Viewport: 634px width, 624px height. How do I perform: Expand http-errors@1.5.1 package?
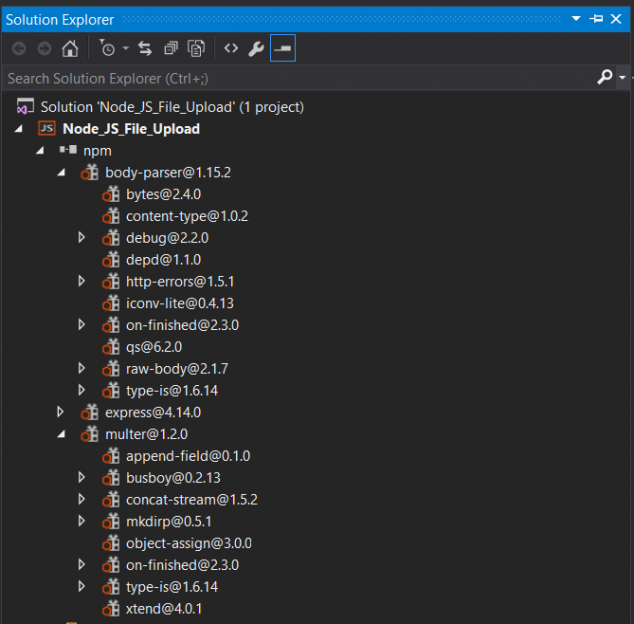[x=81, y=281]
